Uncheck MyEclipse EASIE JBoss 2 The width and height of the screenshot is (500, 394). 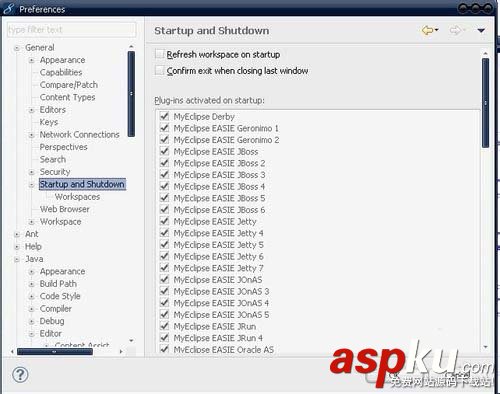click(x=164, y=163)
